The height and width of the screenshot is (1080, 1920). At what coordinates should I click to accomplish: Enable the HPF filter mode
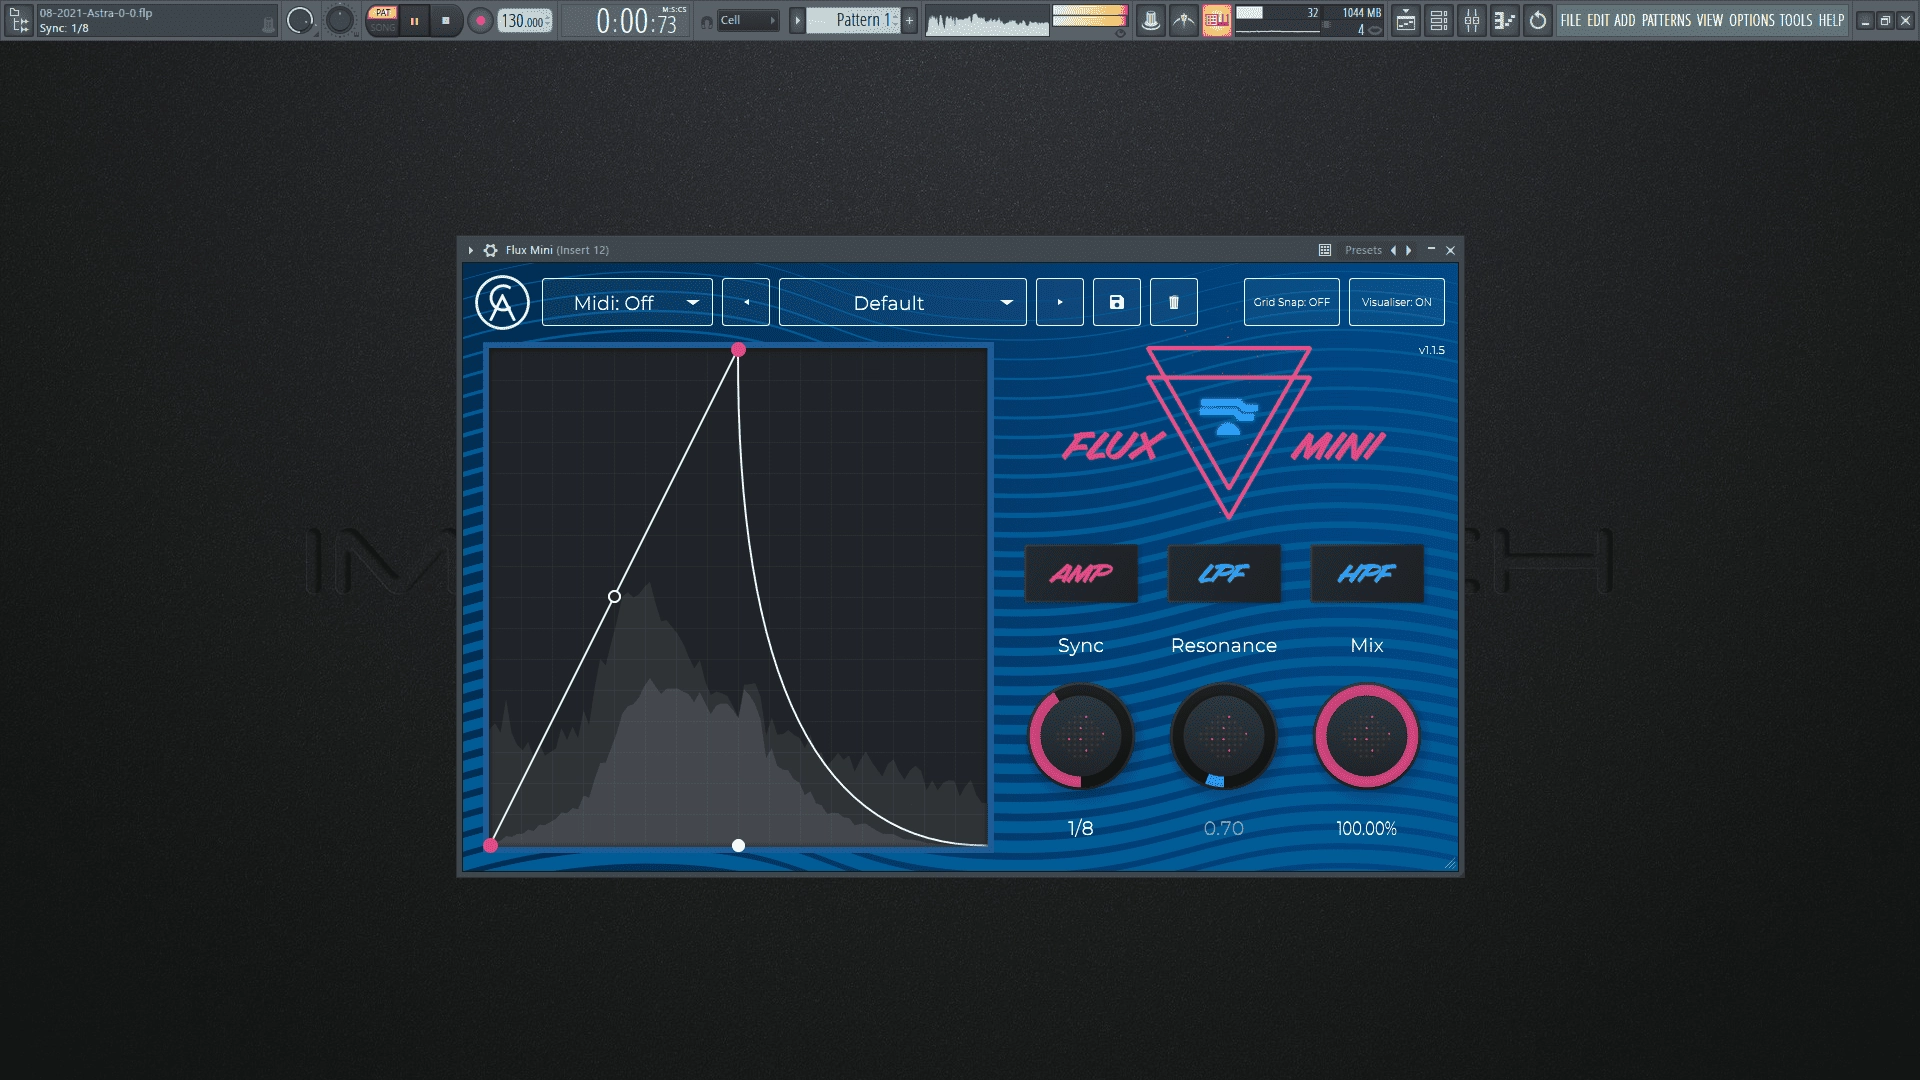point(1367,573)
